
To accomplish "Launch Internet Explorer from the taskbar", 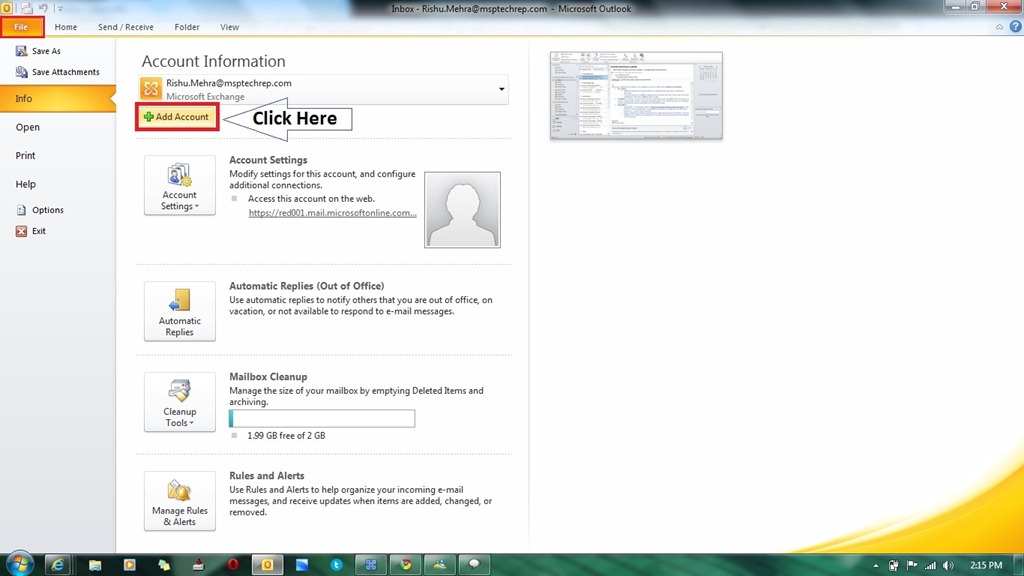I will click(57, 565).
